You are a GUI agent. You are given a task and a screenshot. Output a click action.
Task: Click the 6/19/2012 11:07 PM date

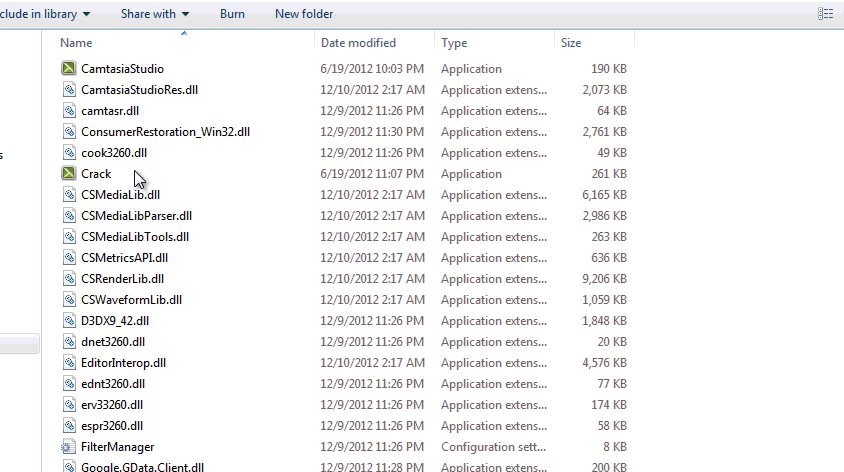(372, 174)
